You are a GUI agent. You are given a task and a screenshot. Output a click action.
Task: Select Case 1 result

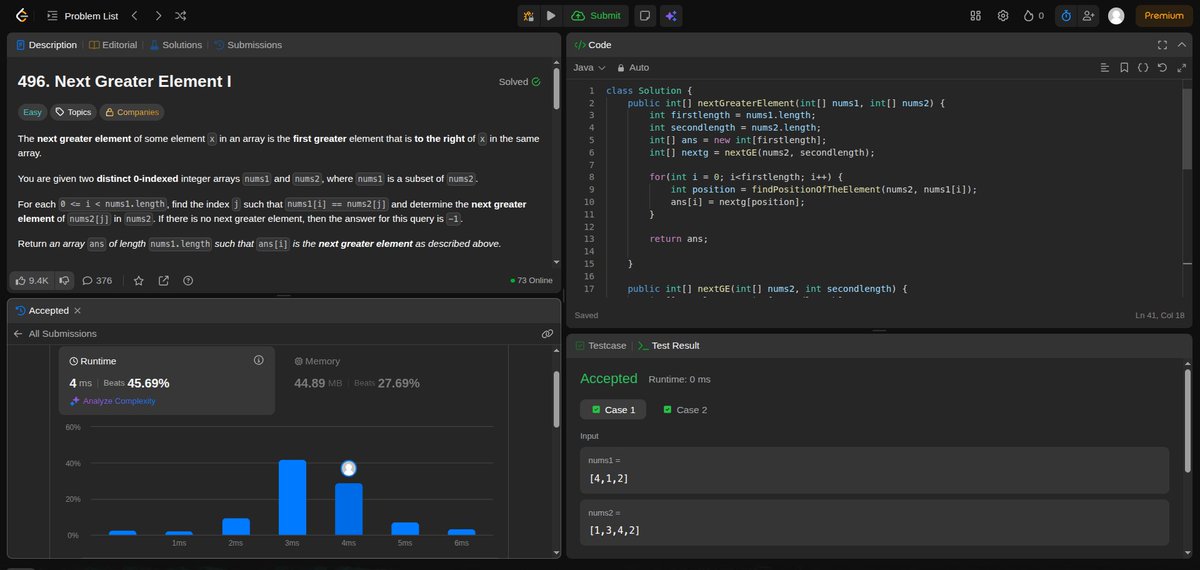point(613,410)
